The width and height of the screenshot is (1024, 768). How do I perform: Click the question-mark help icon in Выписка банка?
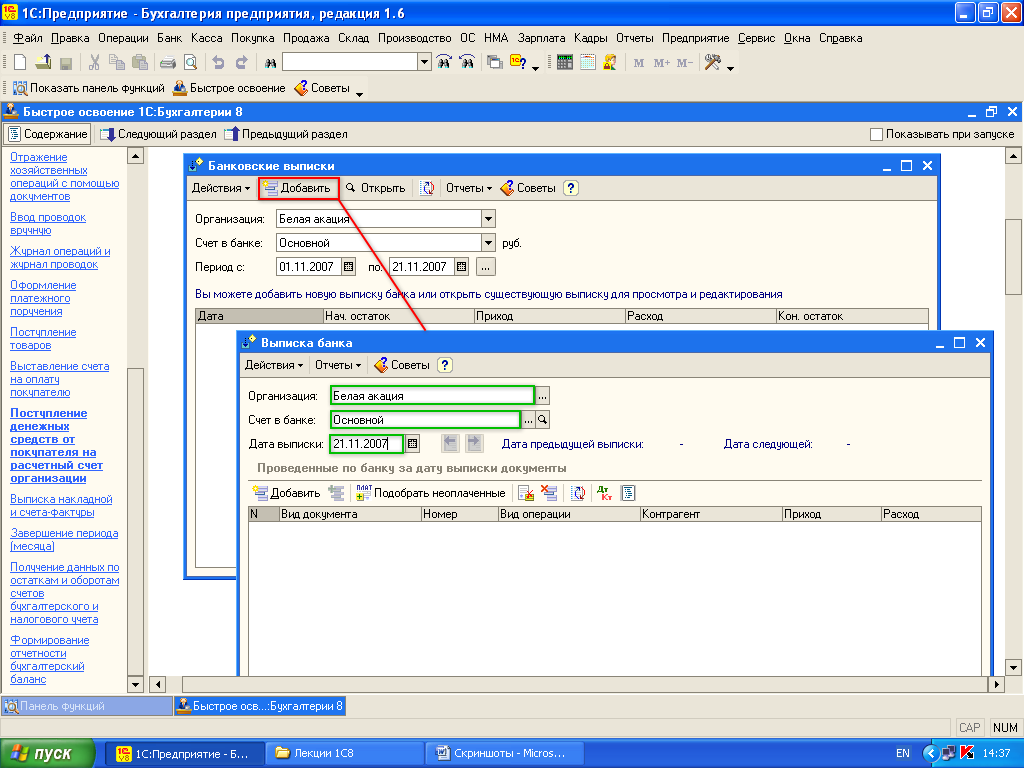[445, 365]
